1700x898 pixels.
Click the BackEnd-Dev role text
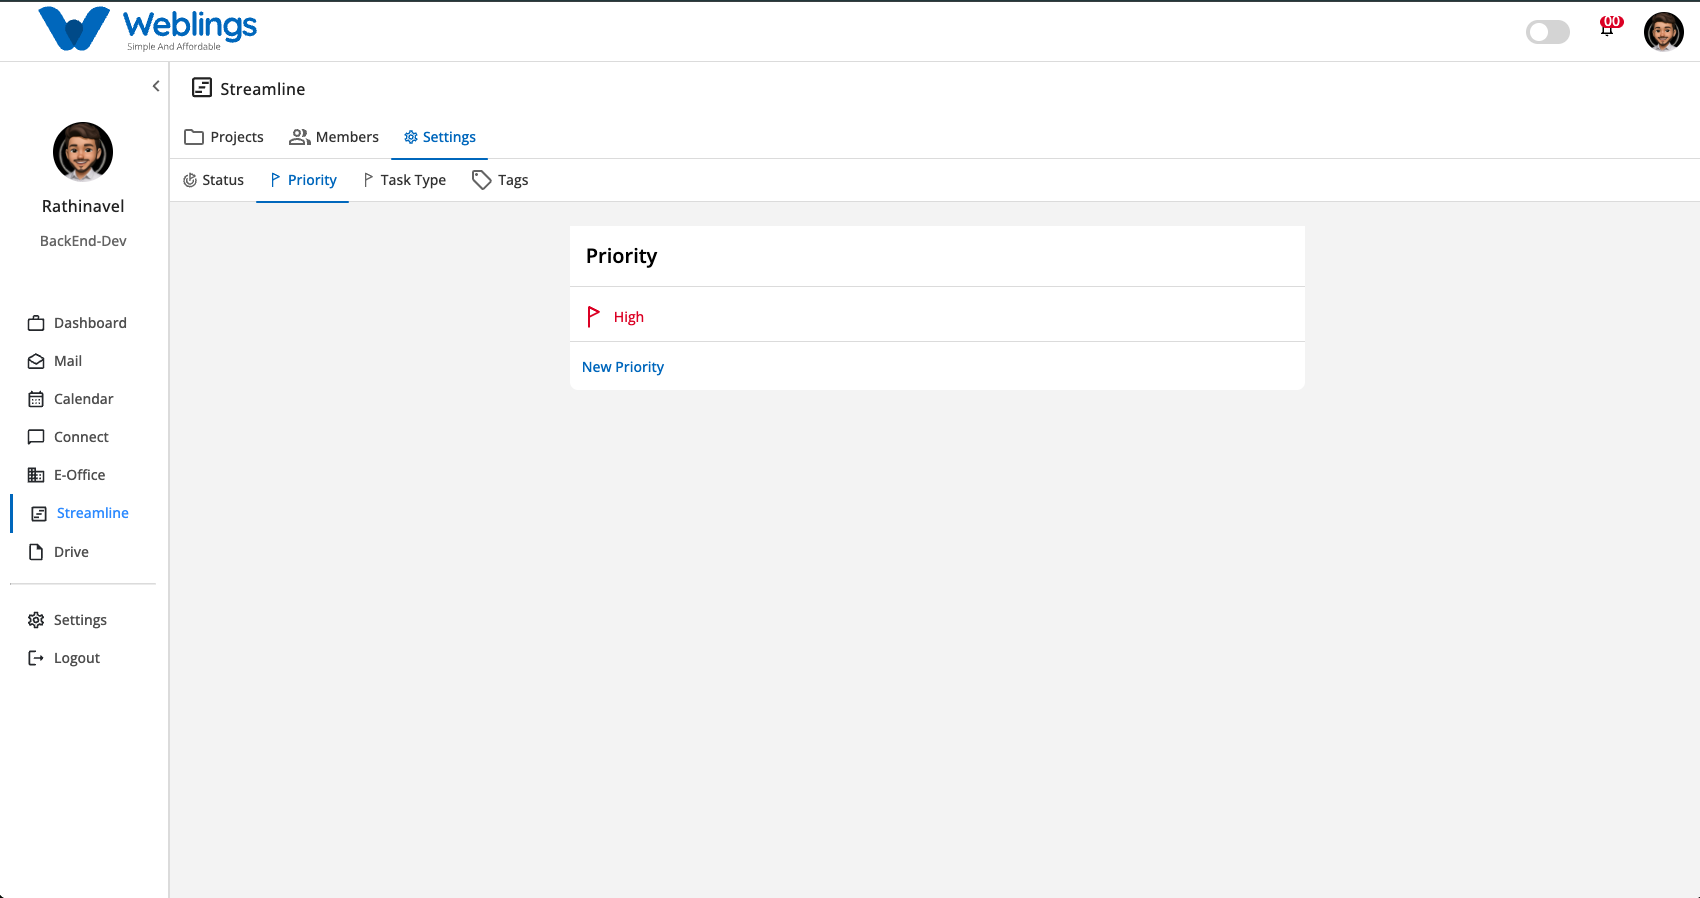tap(83, 241)
